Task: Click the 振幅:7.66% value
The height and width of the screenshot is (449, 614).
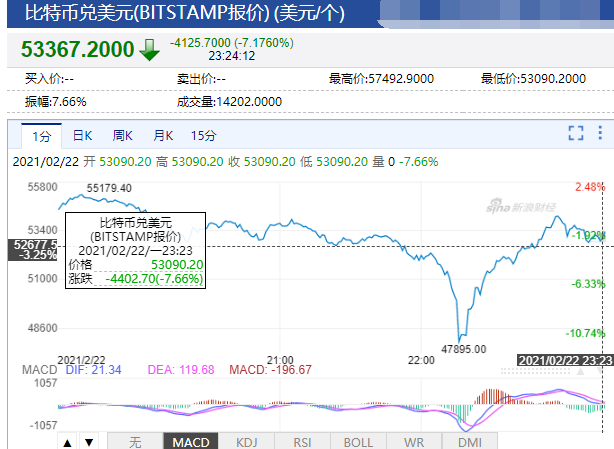Action: 56,102
